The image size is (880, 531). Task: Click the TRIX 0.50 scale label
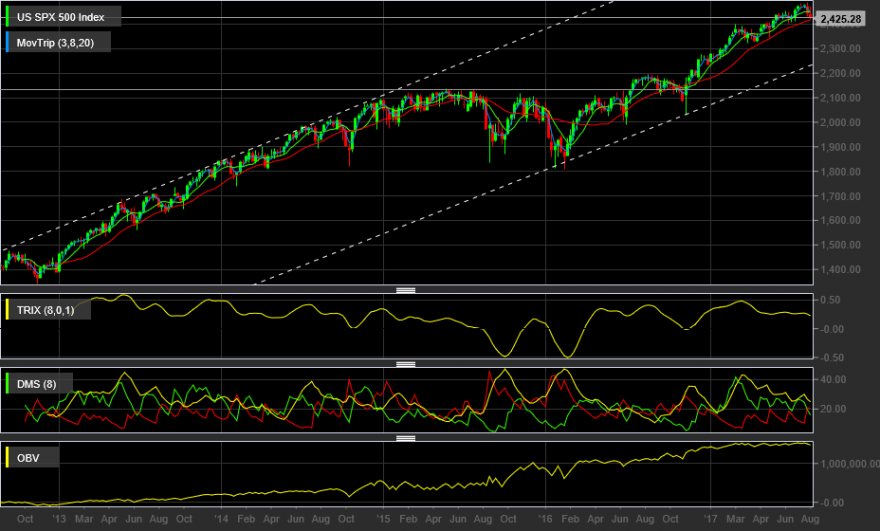pos(831,300)
